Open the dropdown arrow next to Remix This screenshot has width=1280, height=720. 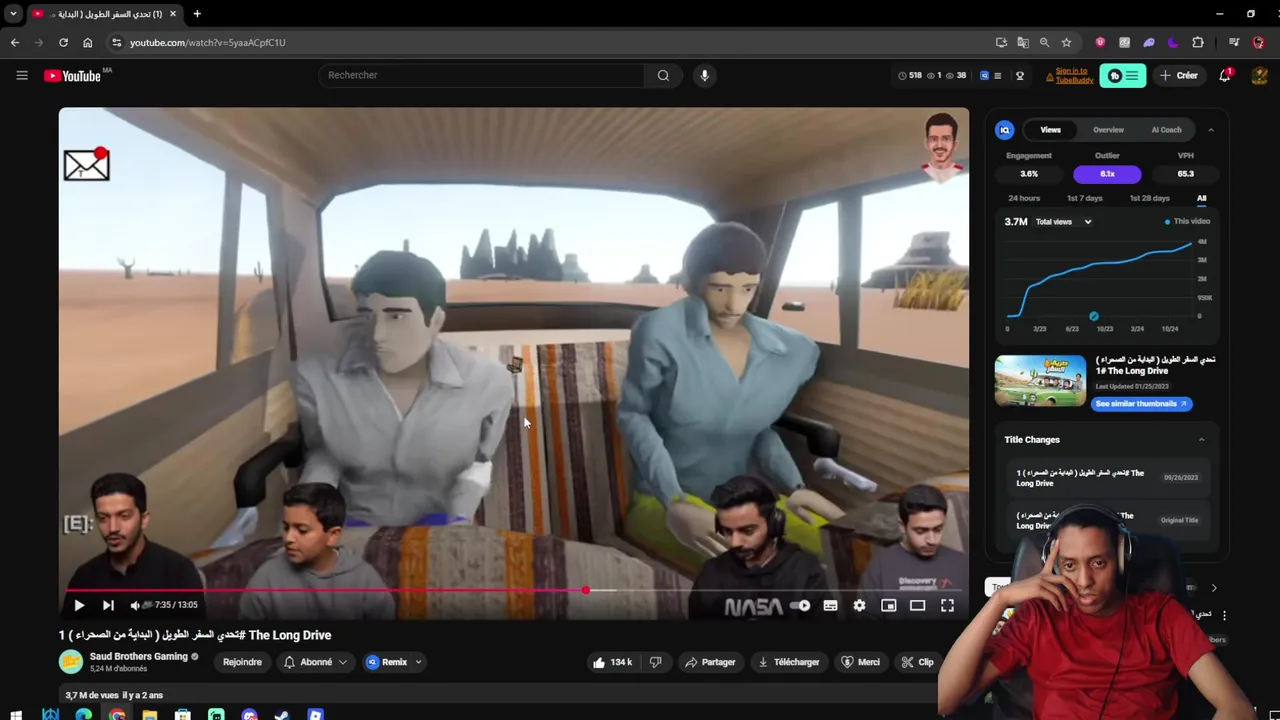pyautogui.click(x=418, y=662)
